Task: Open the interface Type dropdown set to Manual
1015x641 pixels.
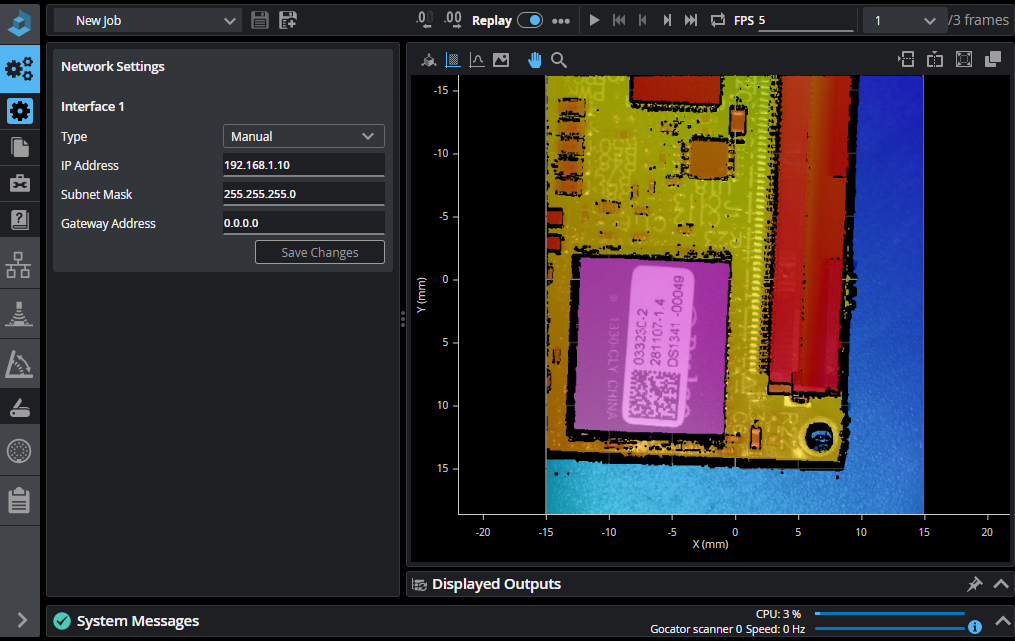Action: pyautogui.click(x=303, y=136)
